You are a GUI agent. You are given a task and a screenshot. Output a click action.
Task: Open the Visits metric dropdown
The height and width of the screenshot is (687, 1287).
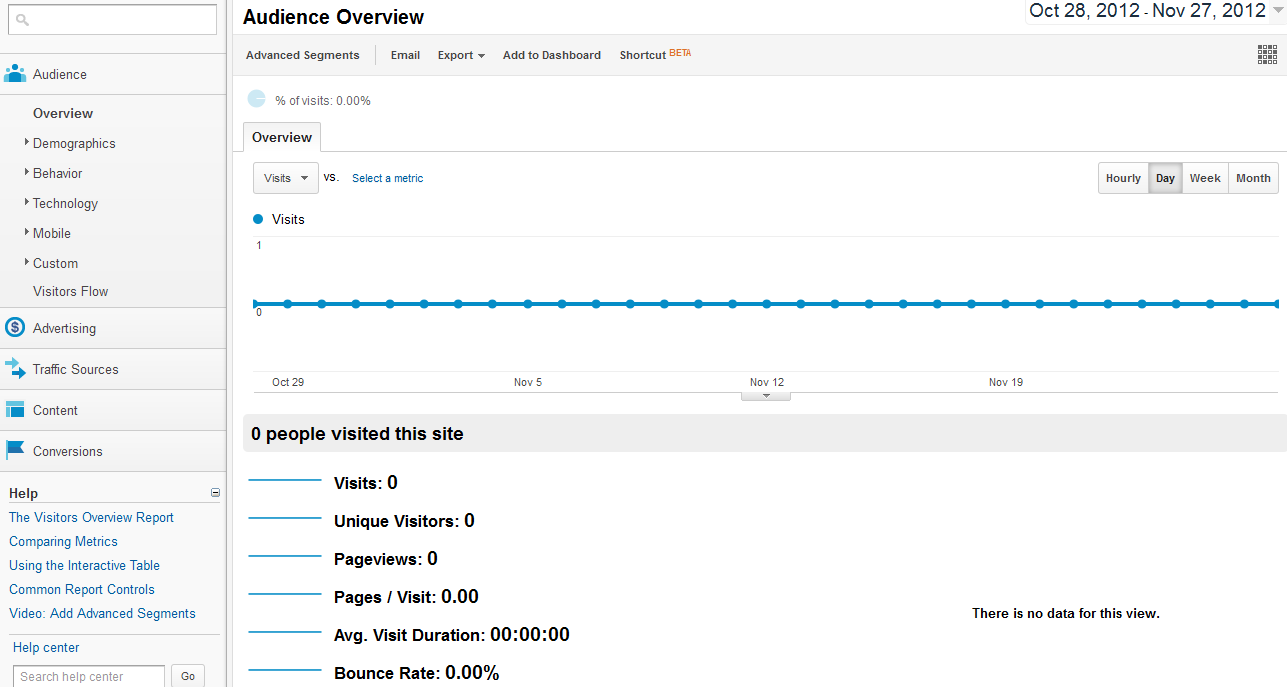click(x=286, y=178)
